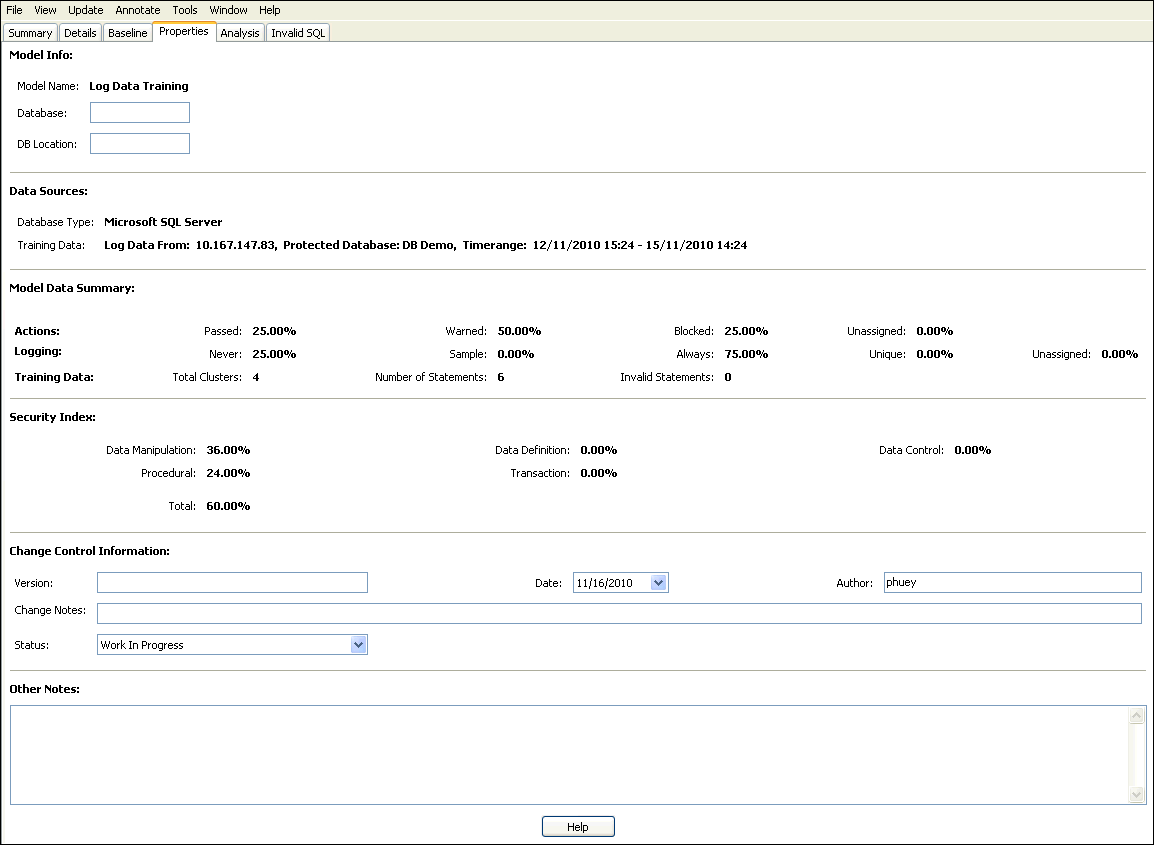The height and width of the screenshot is (845, 1154).
Task: Click the Never 25.00% logging value
Action: click(x=275, y=354)
